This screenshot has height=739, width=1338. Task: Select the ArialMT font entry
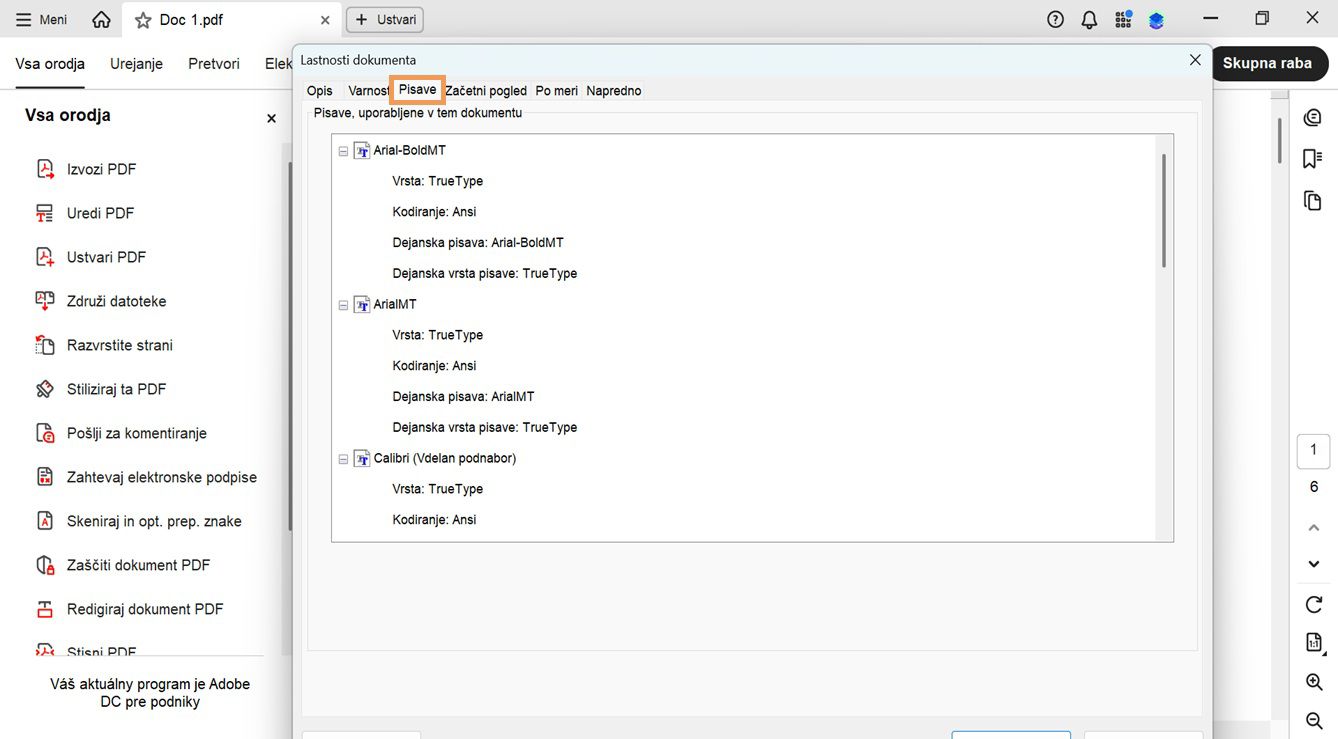tap(395, 305)
